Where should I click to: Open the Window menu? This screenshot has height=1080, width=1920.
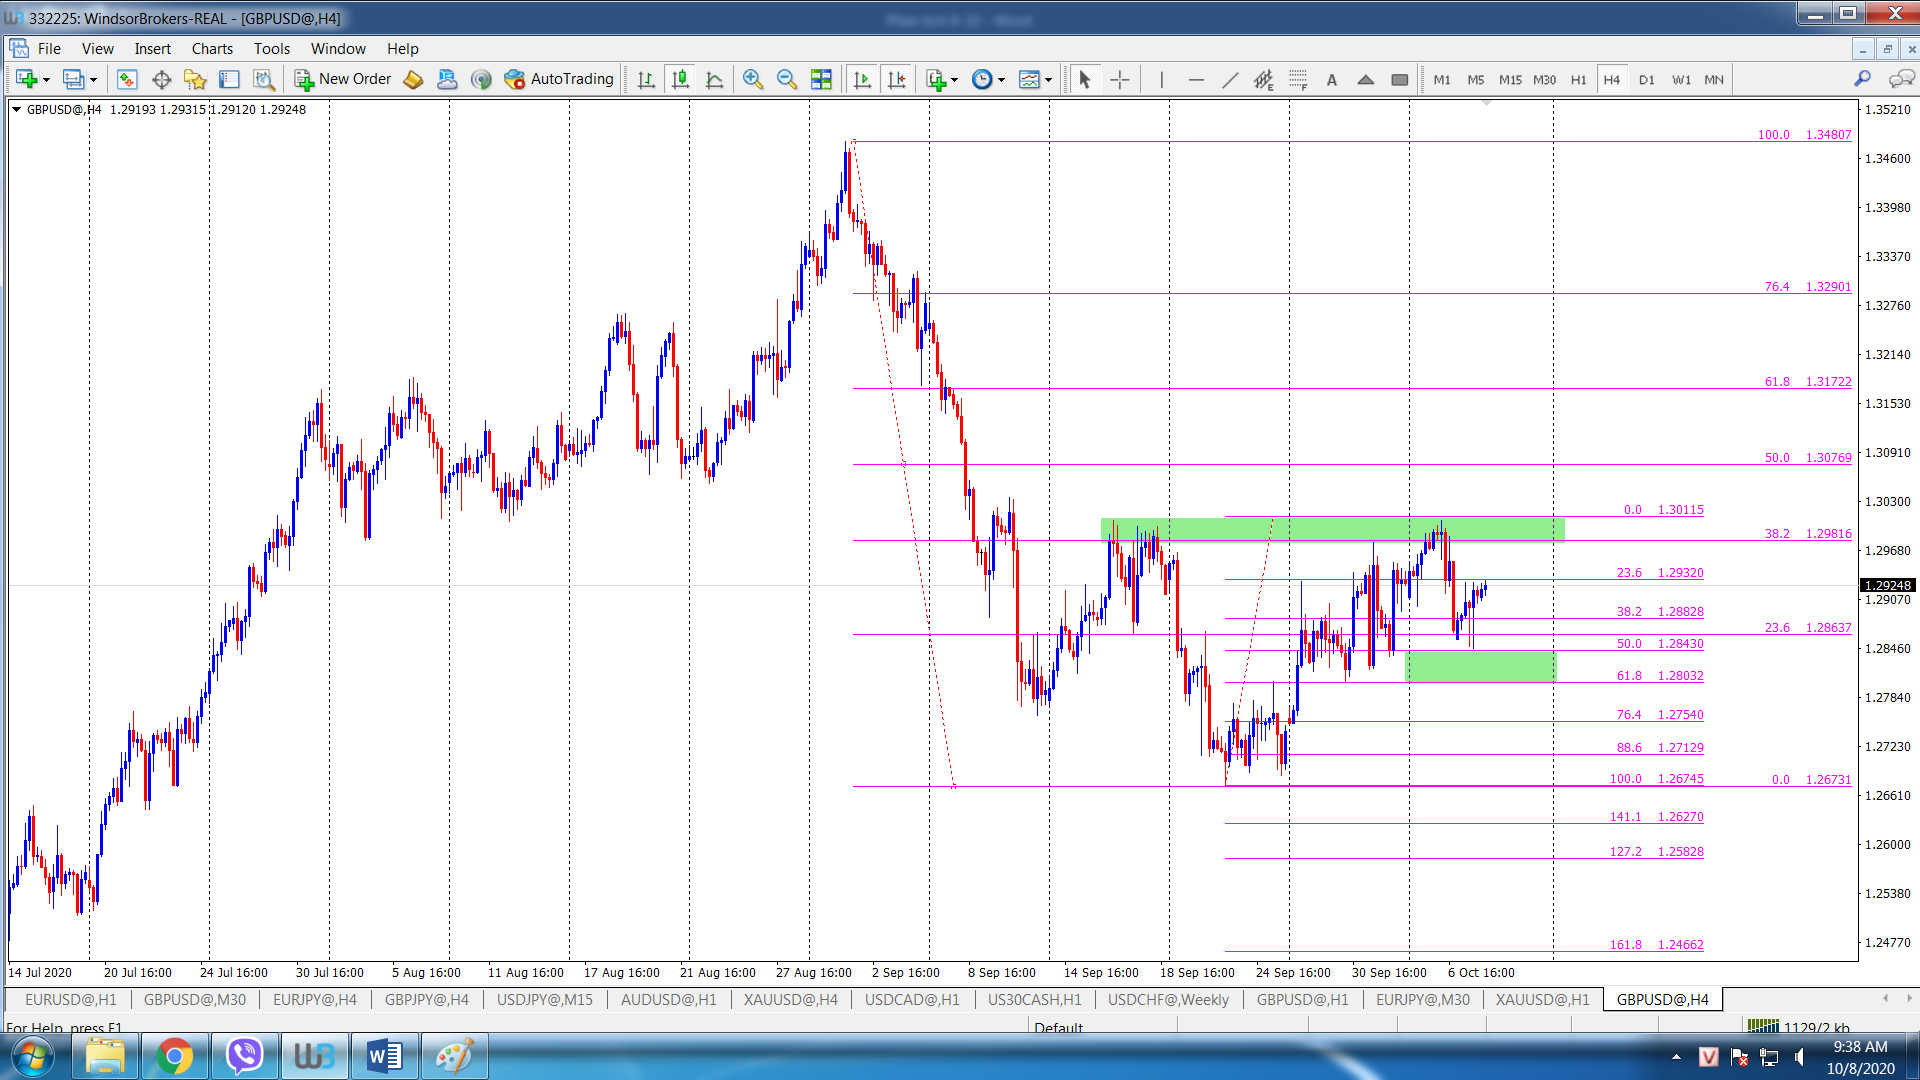pyautogui.click(x=338, y=48)
